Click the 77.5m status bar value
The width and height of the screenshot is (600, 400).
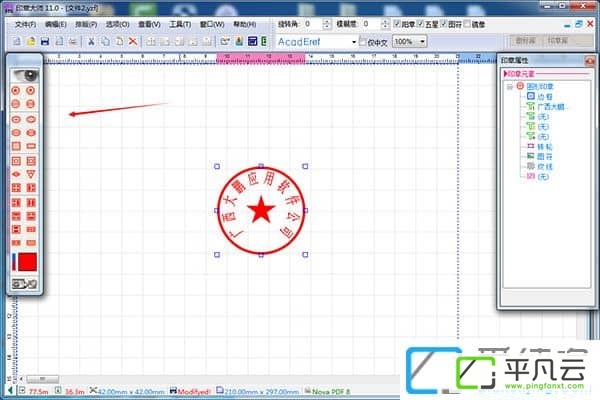(39, 392)
